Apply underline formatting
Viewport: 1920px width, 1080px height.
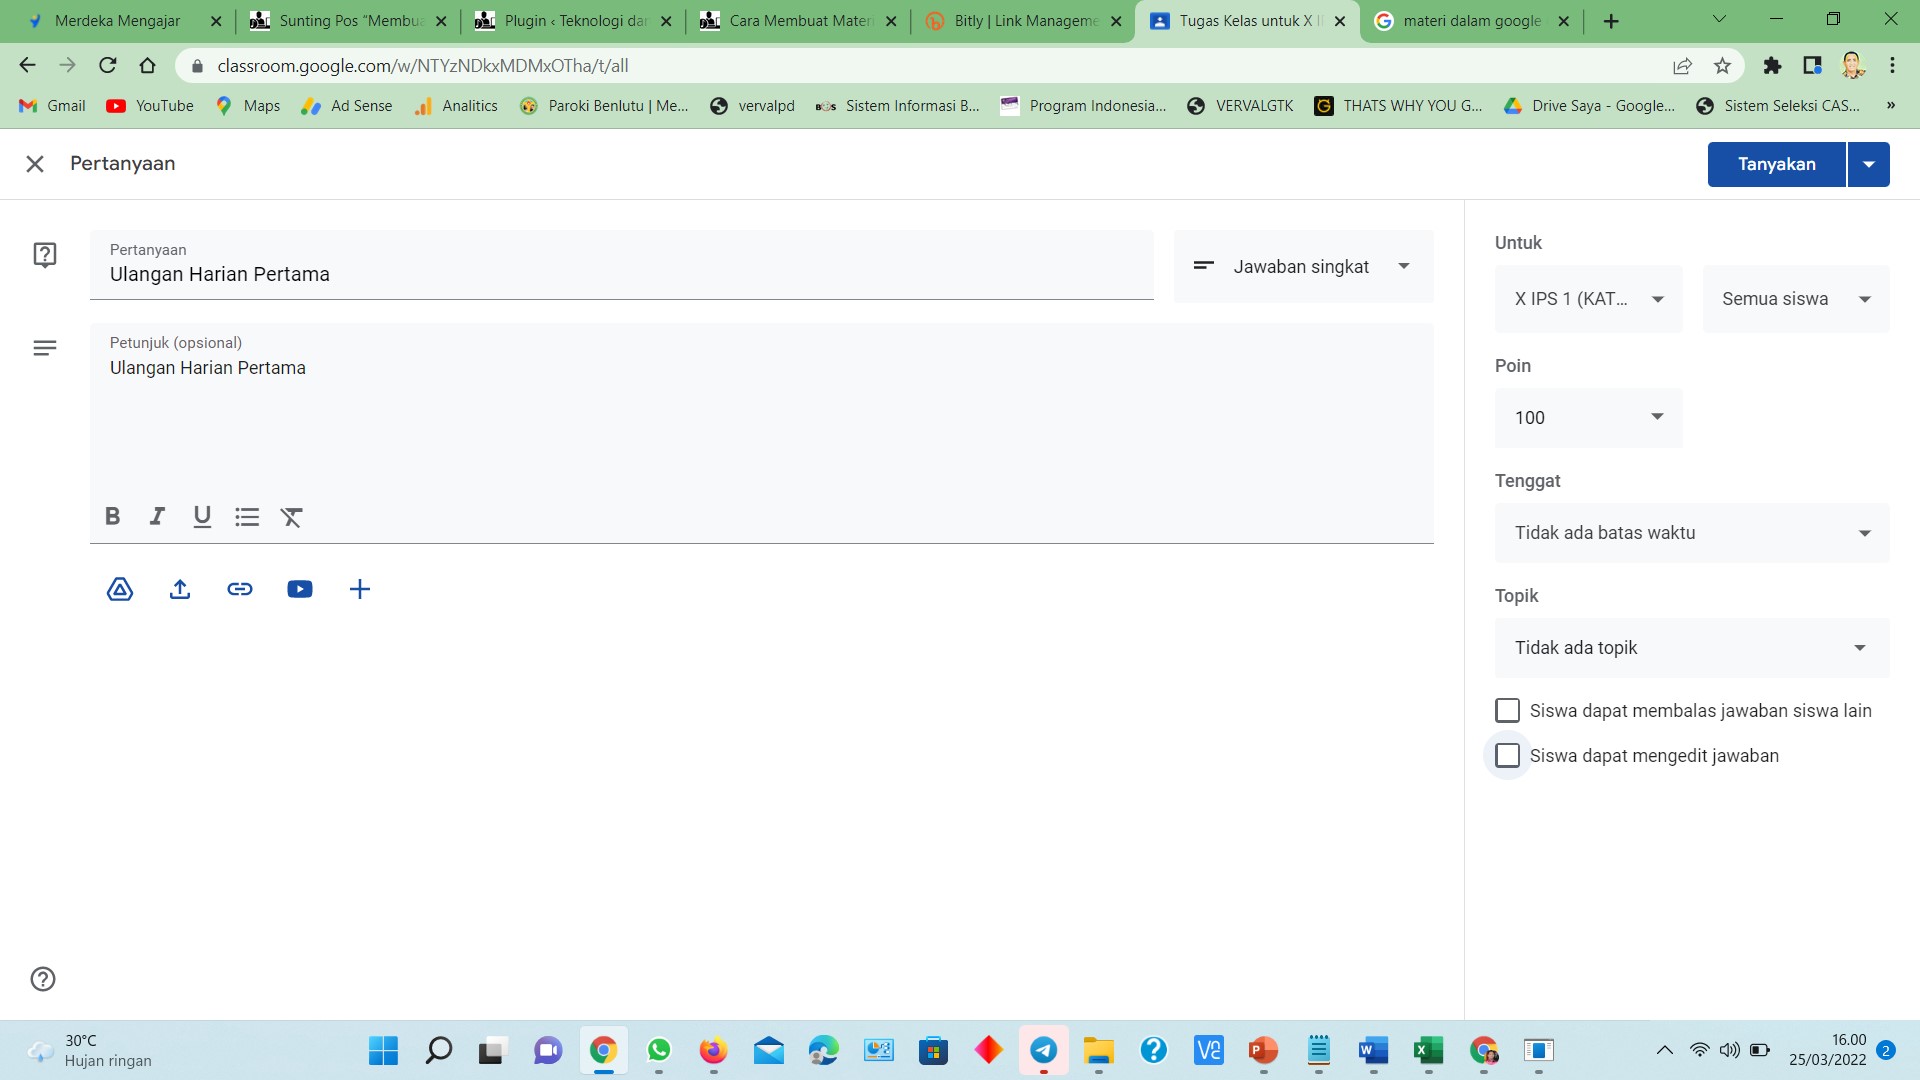coord(202,516)
